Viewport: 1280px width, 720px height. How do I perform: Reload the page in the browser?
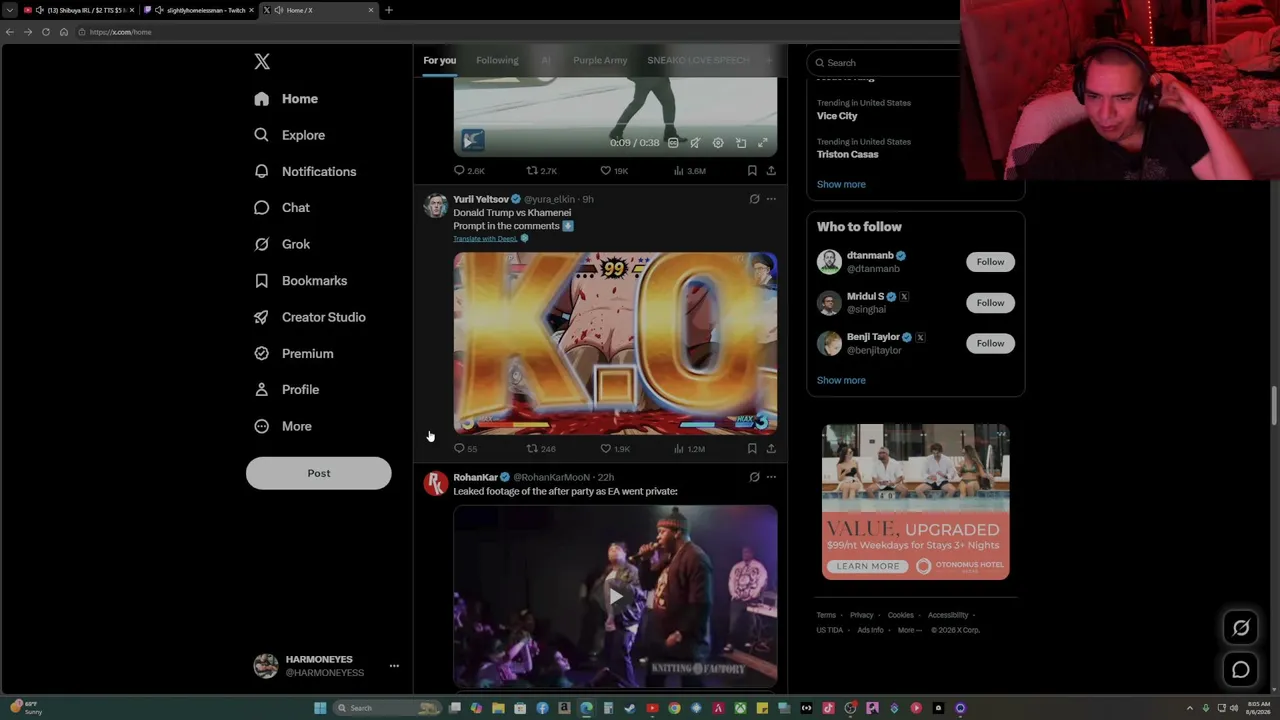coord(45,32)
